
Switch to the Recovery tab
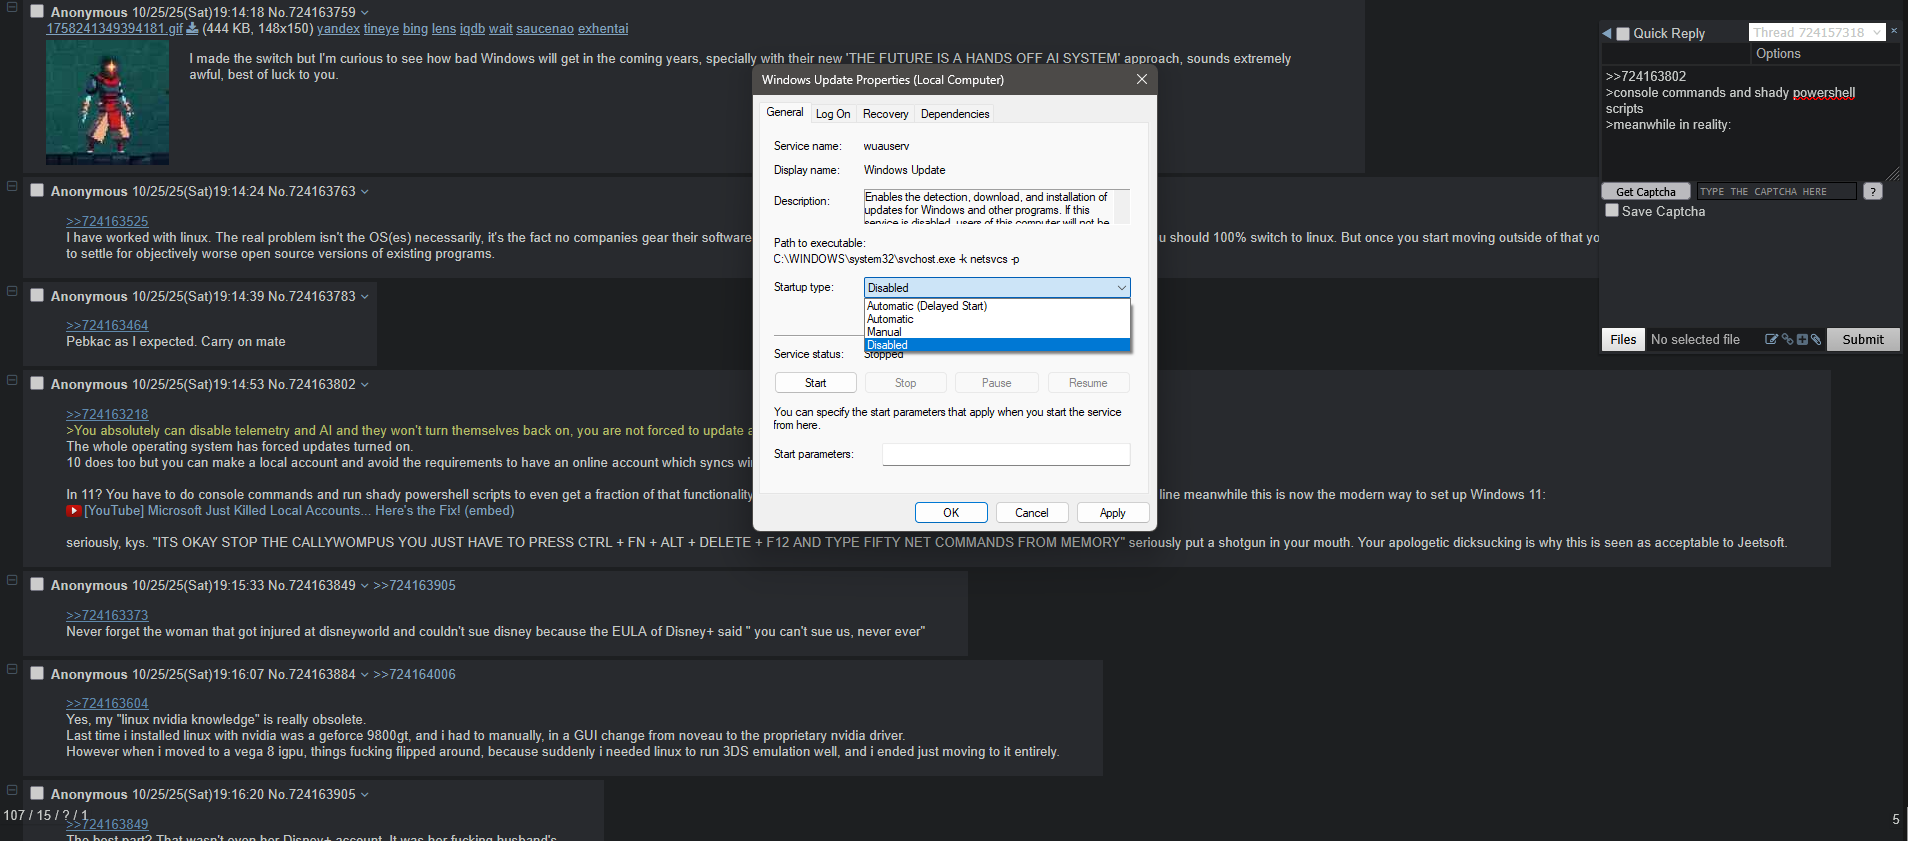point(886,114)
